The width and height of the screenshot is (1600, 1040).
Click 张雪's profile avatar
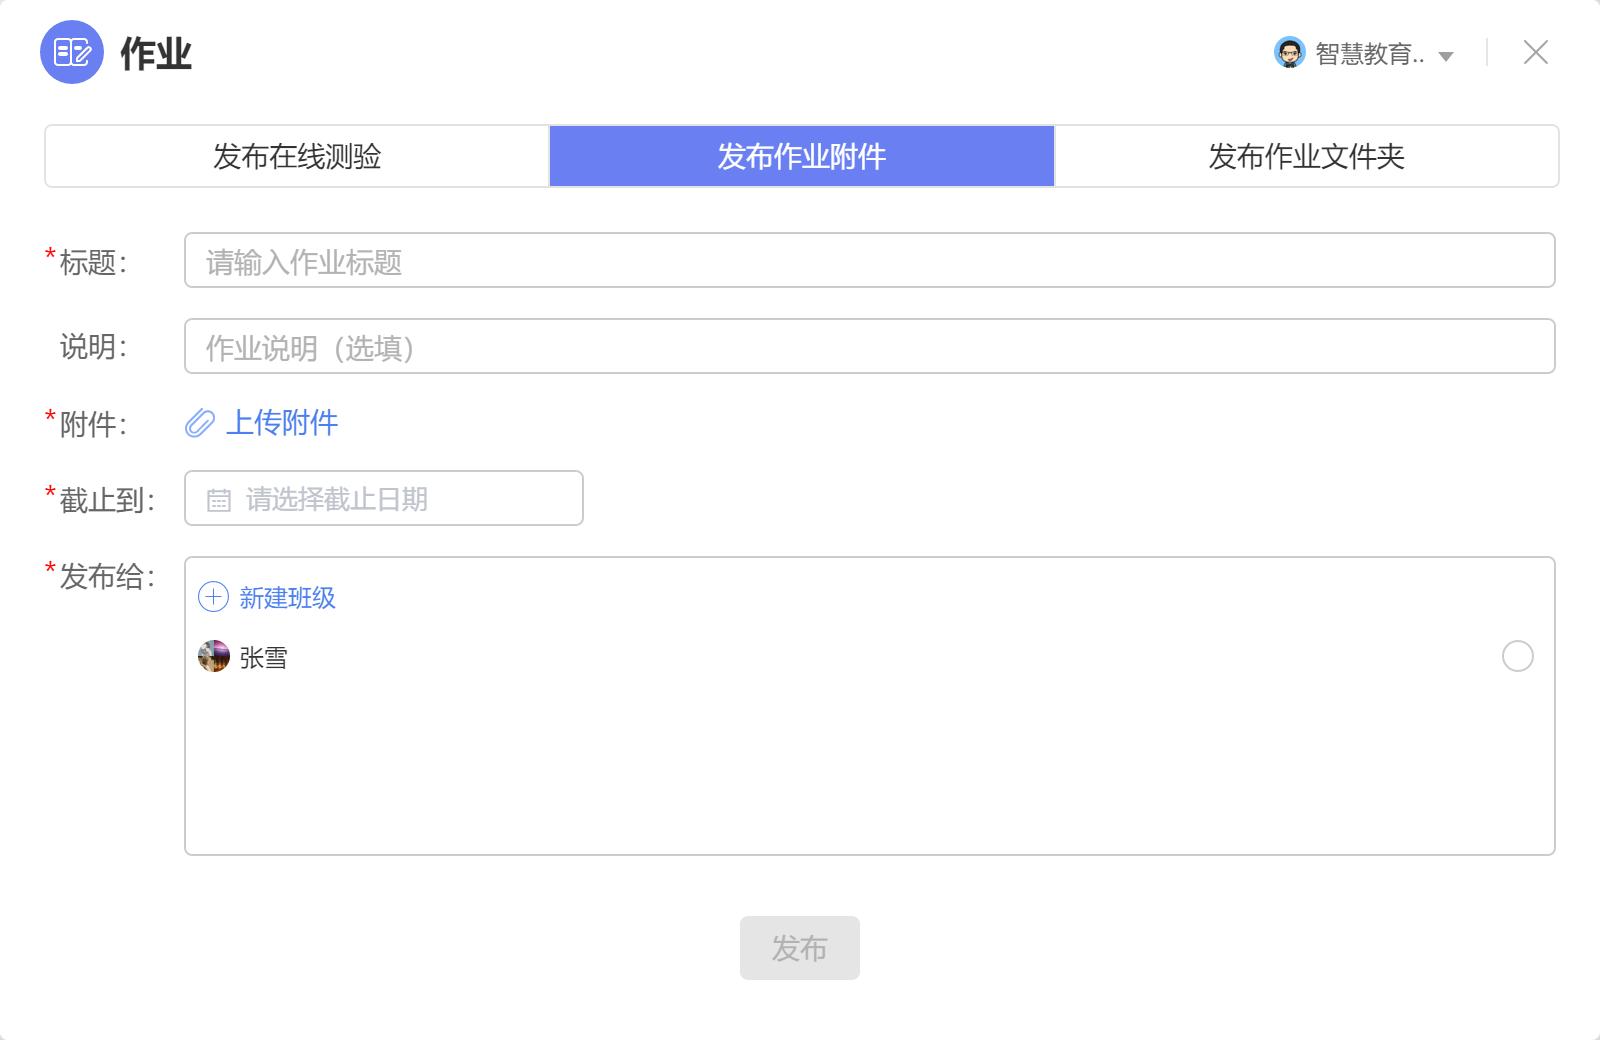coord(215,657)
